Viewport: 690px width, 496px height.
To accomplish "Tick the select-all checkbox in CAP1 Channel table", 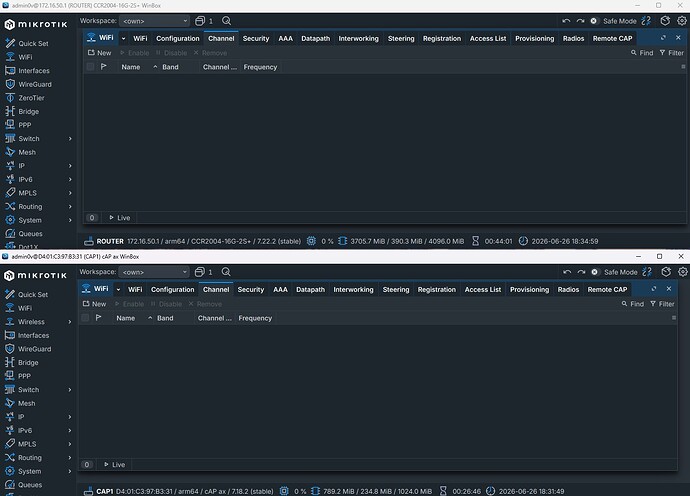I will [85, 318].
